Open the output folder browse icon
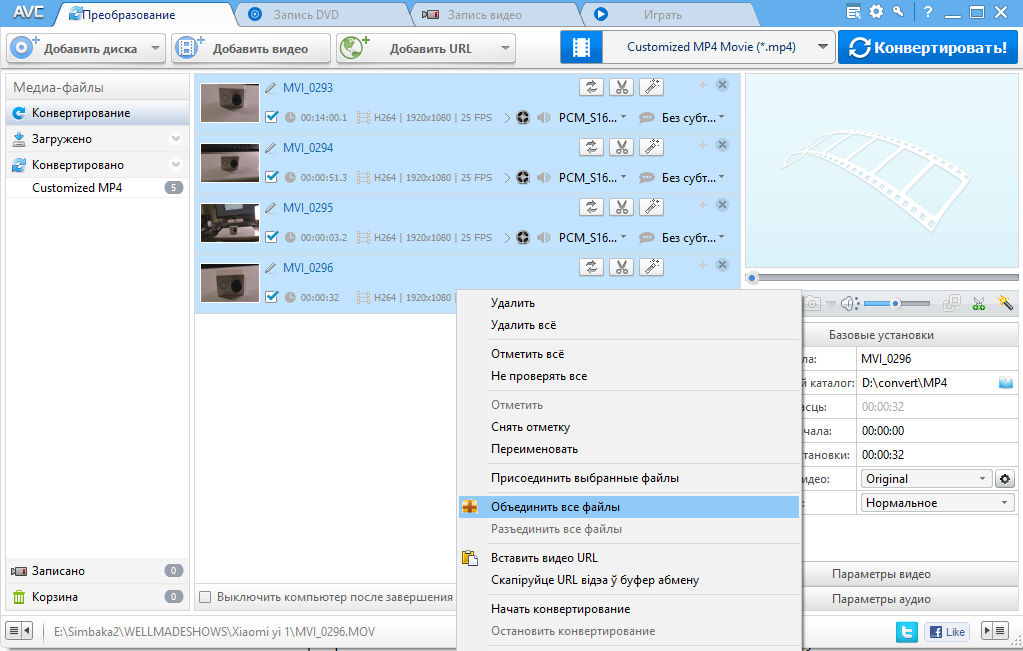Viewport: 1023px width, 651px height. 1005,383
